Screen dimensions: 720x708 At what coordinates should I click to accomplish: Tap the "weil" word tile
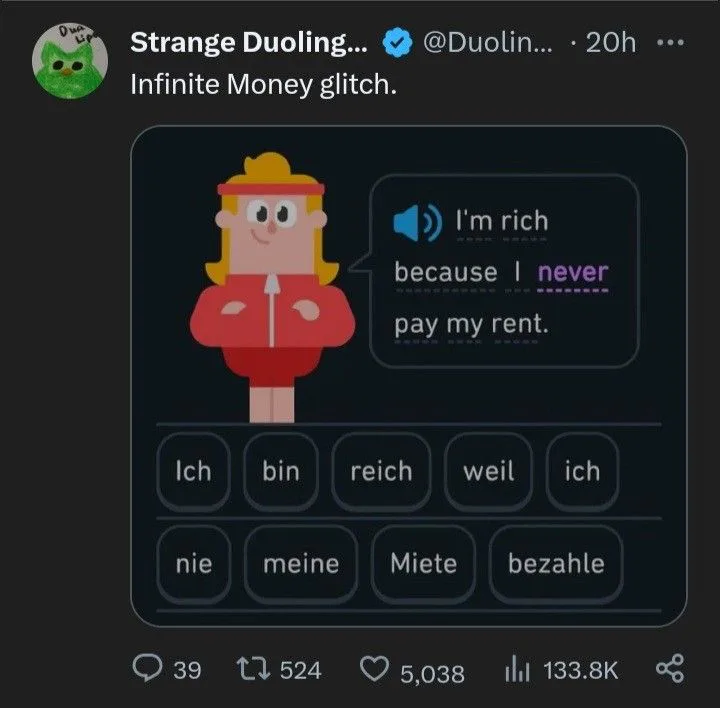tap(489, 471)
